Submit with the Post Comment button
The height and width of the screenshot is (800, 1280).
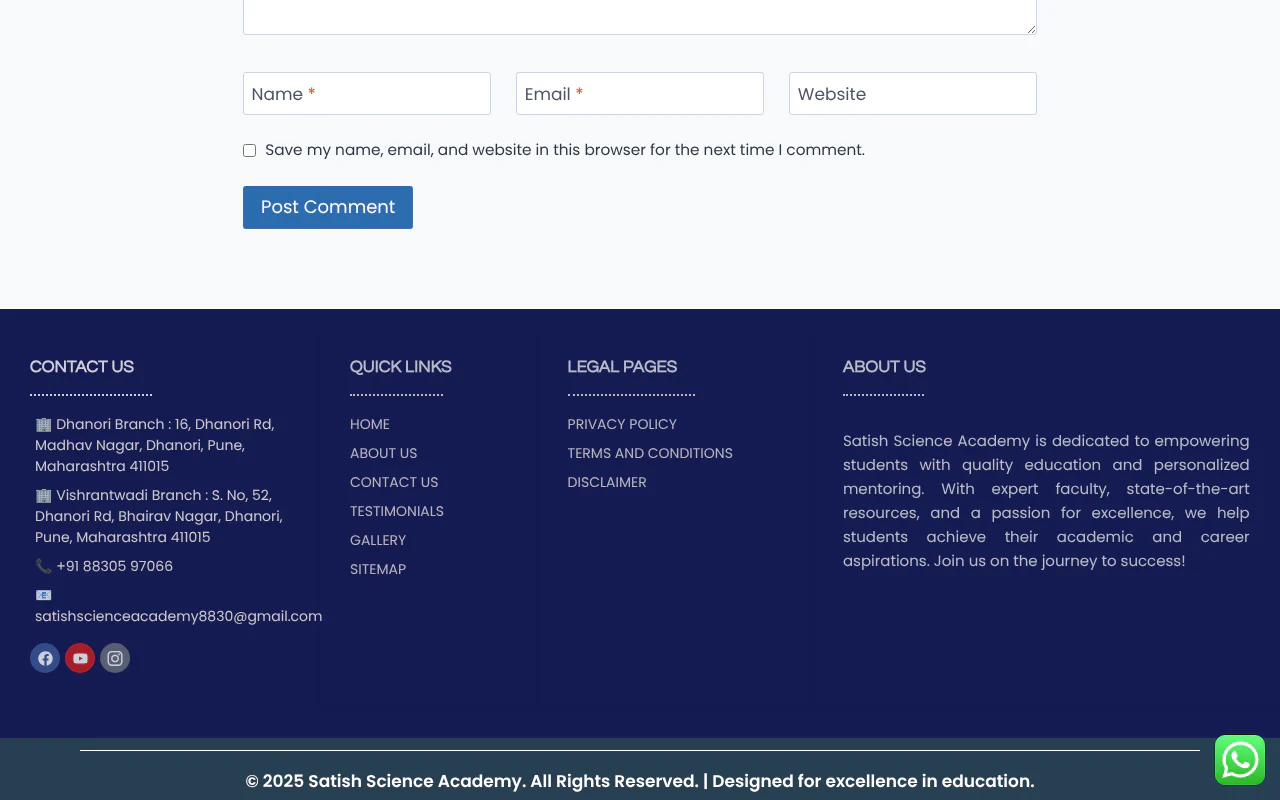tap(328, 207)
